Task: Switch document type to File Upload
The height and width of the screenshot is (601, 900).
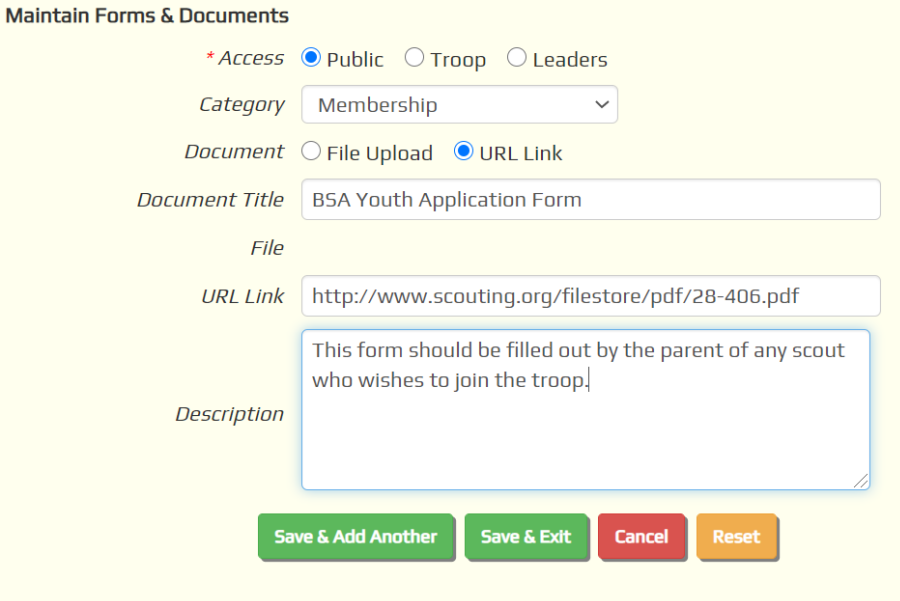Action: (311, 151)
